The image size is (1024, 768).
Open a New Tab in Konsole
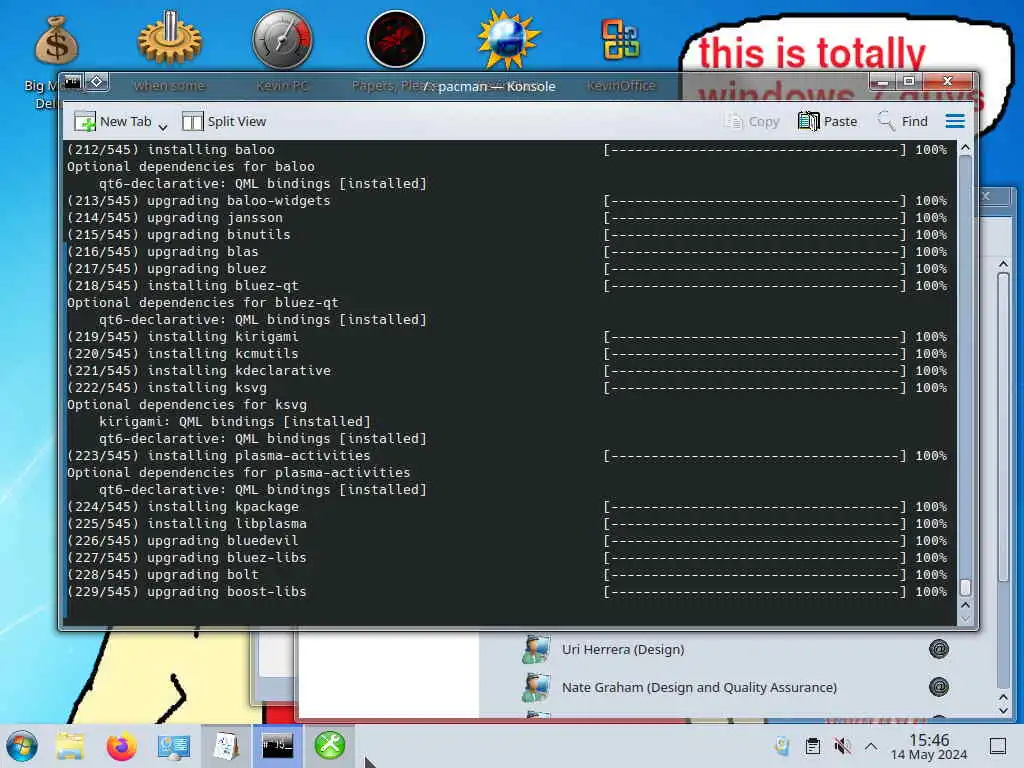pyautogui.click(x=112, y=121)
